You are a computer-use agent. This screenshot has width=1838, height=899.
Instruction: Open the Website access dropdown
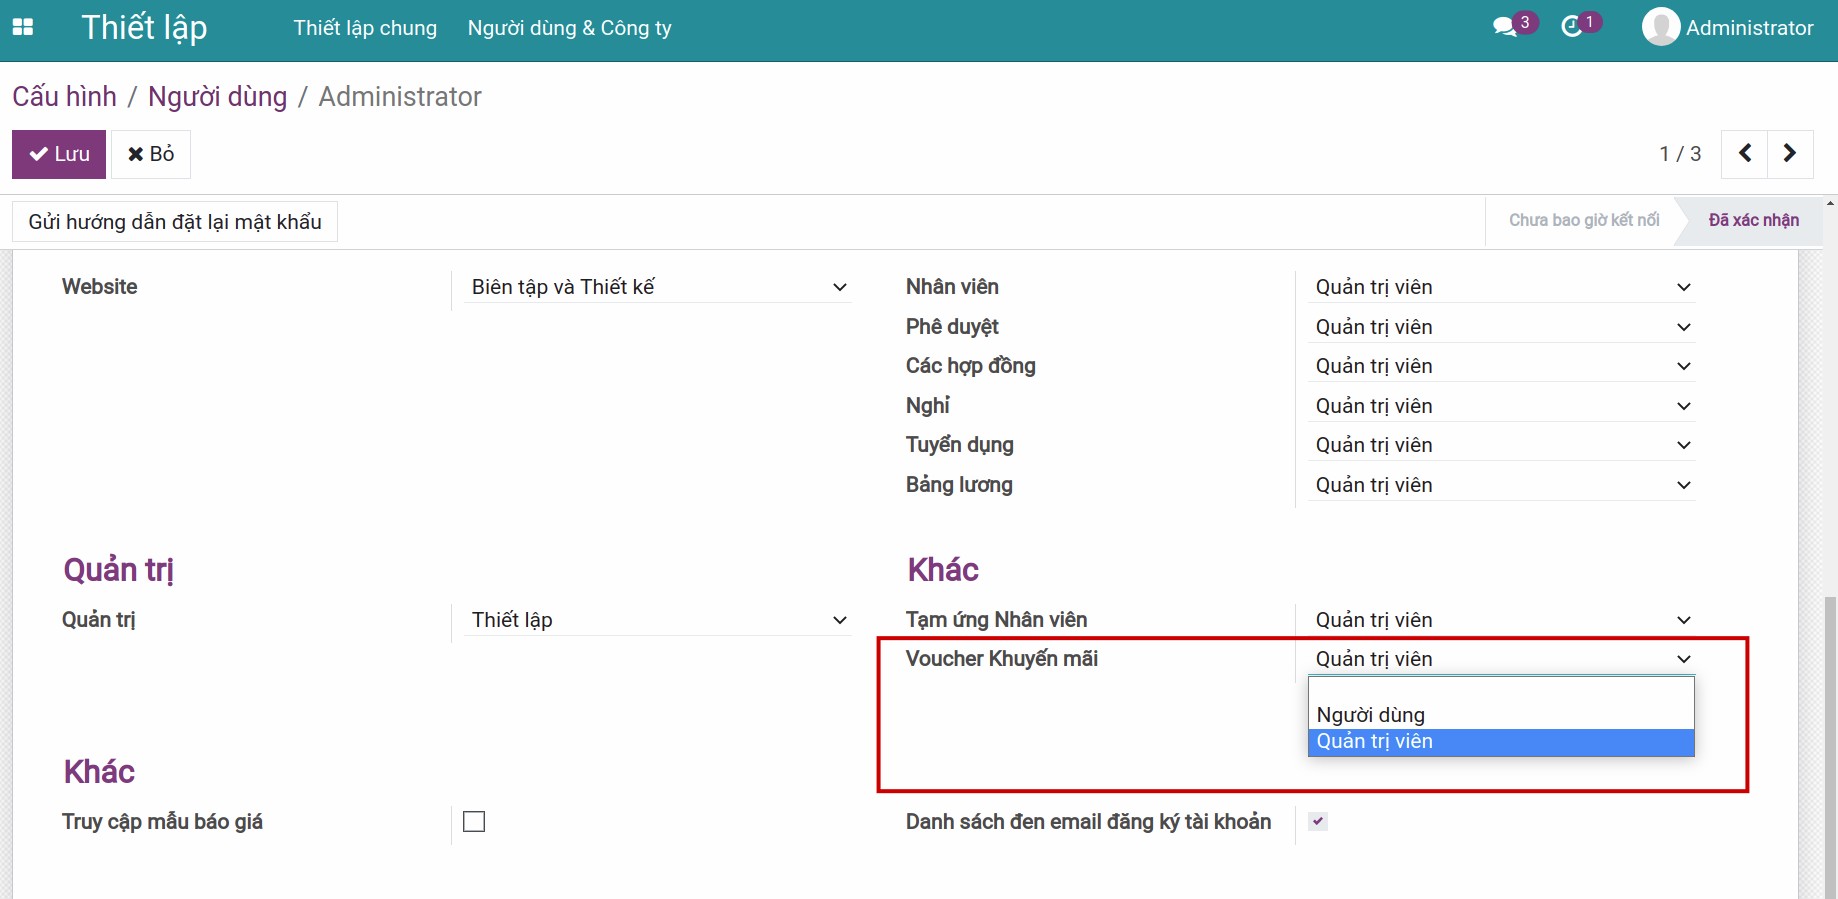(659, 287)
